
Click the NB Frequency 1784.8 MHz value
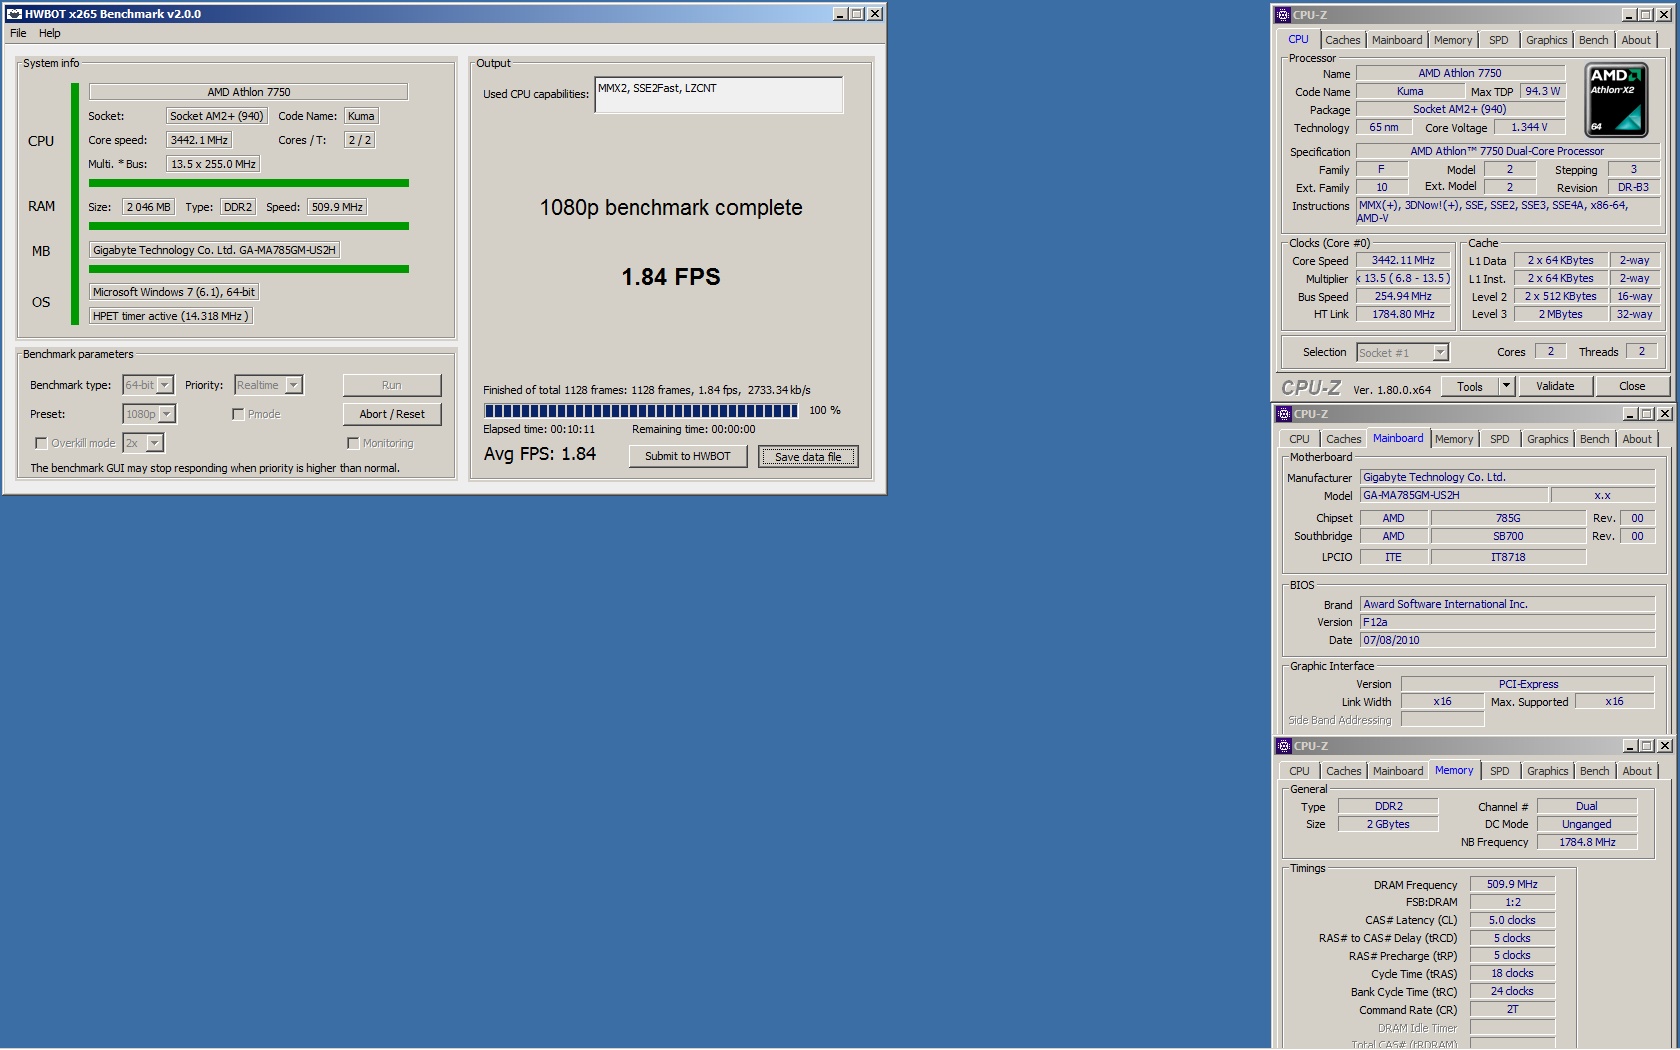(1587, 842)
